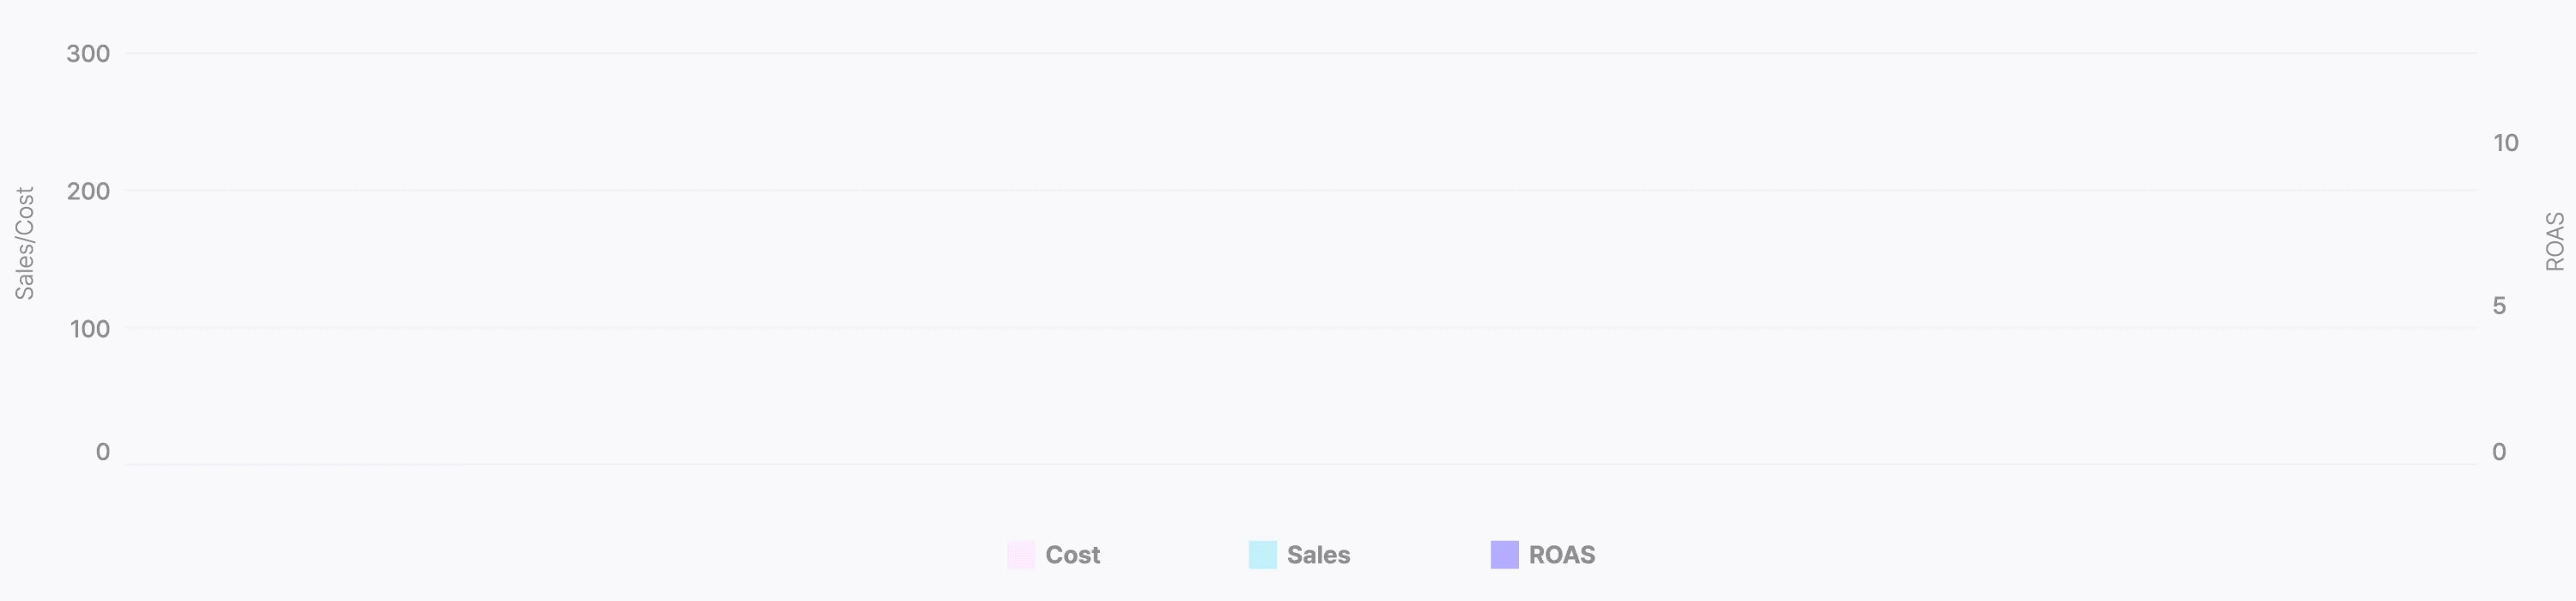Viewport: 2576px width, 601px height.
Task: Click the chart baseline at zero
Action: point(1301,464)
